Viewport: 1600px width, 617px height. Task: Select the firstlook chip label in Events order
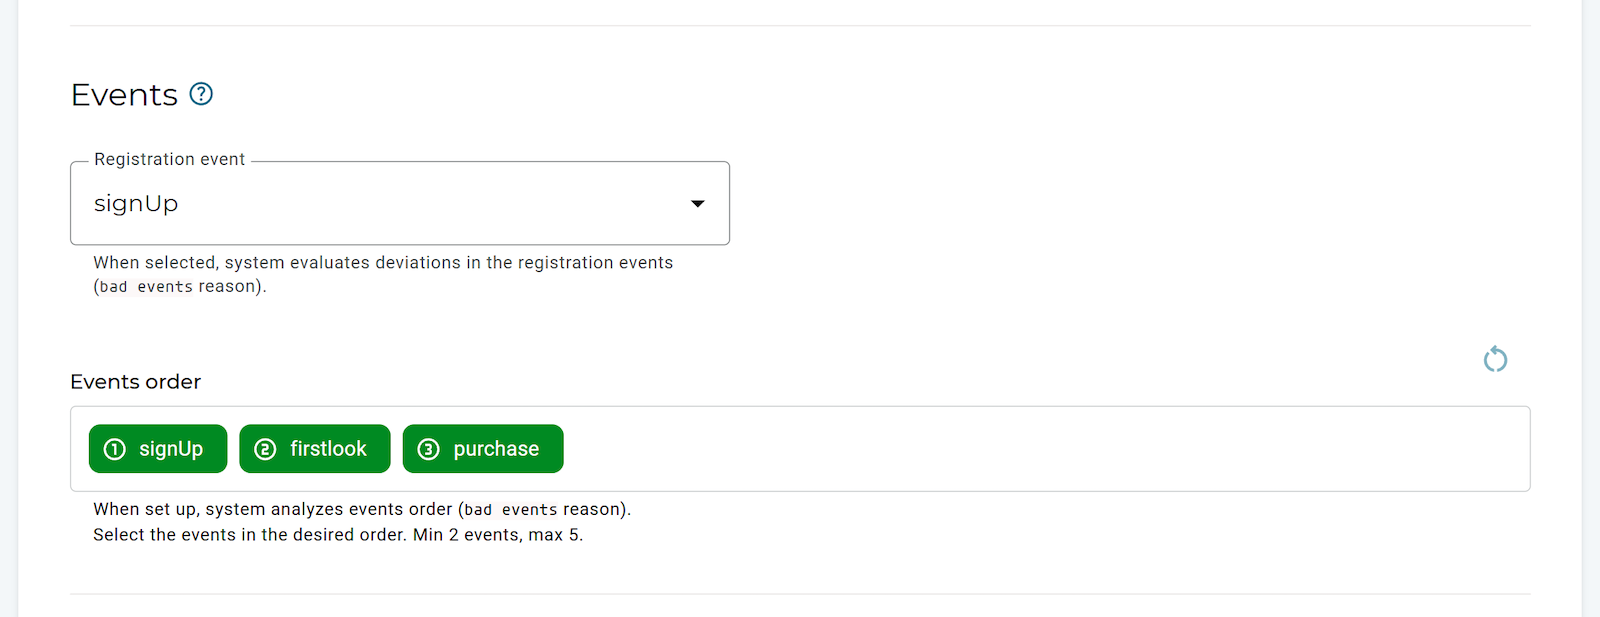[x=328, y=449]
